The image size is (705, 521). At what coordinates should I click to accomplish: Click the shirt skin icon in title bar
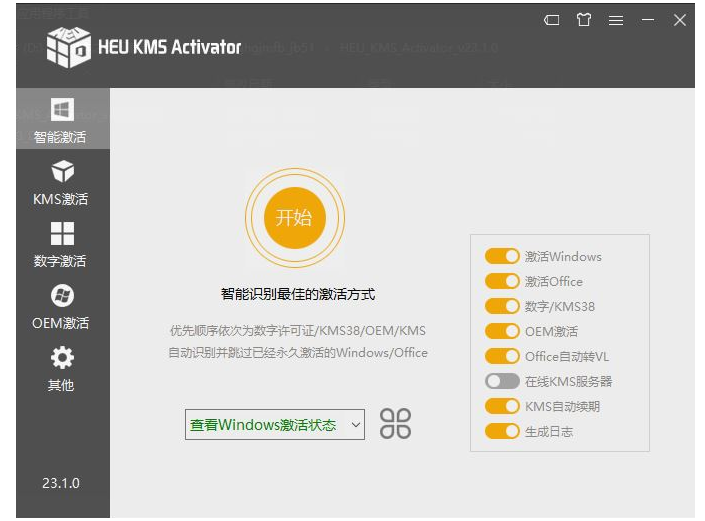[584, 20]
